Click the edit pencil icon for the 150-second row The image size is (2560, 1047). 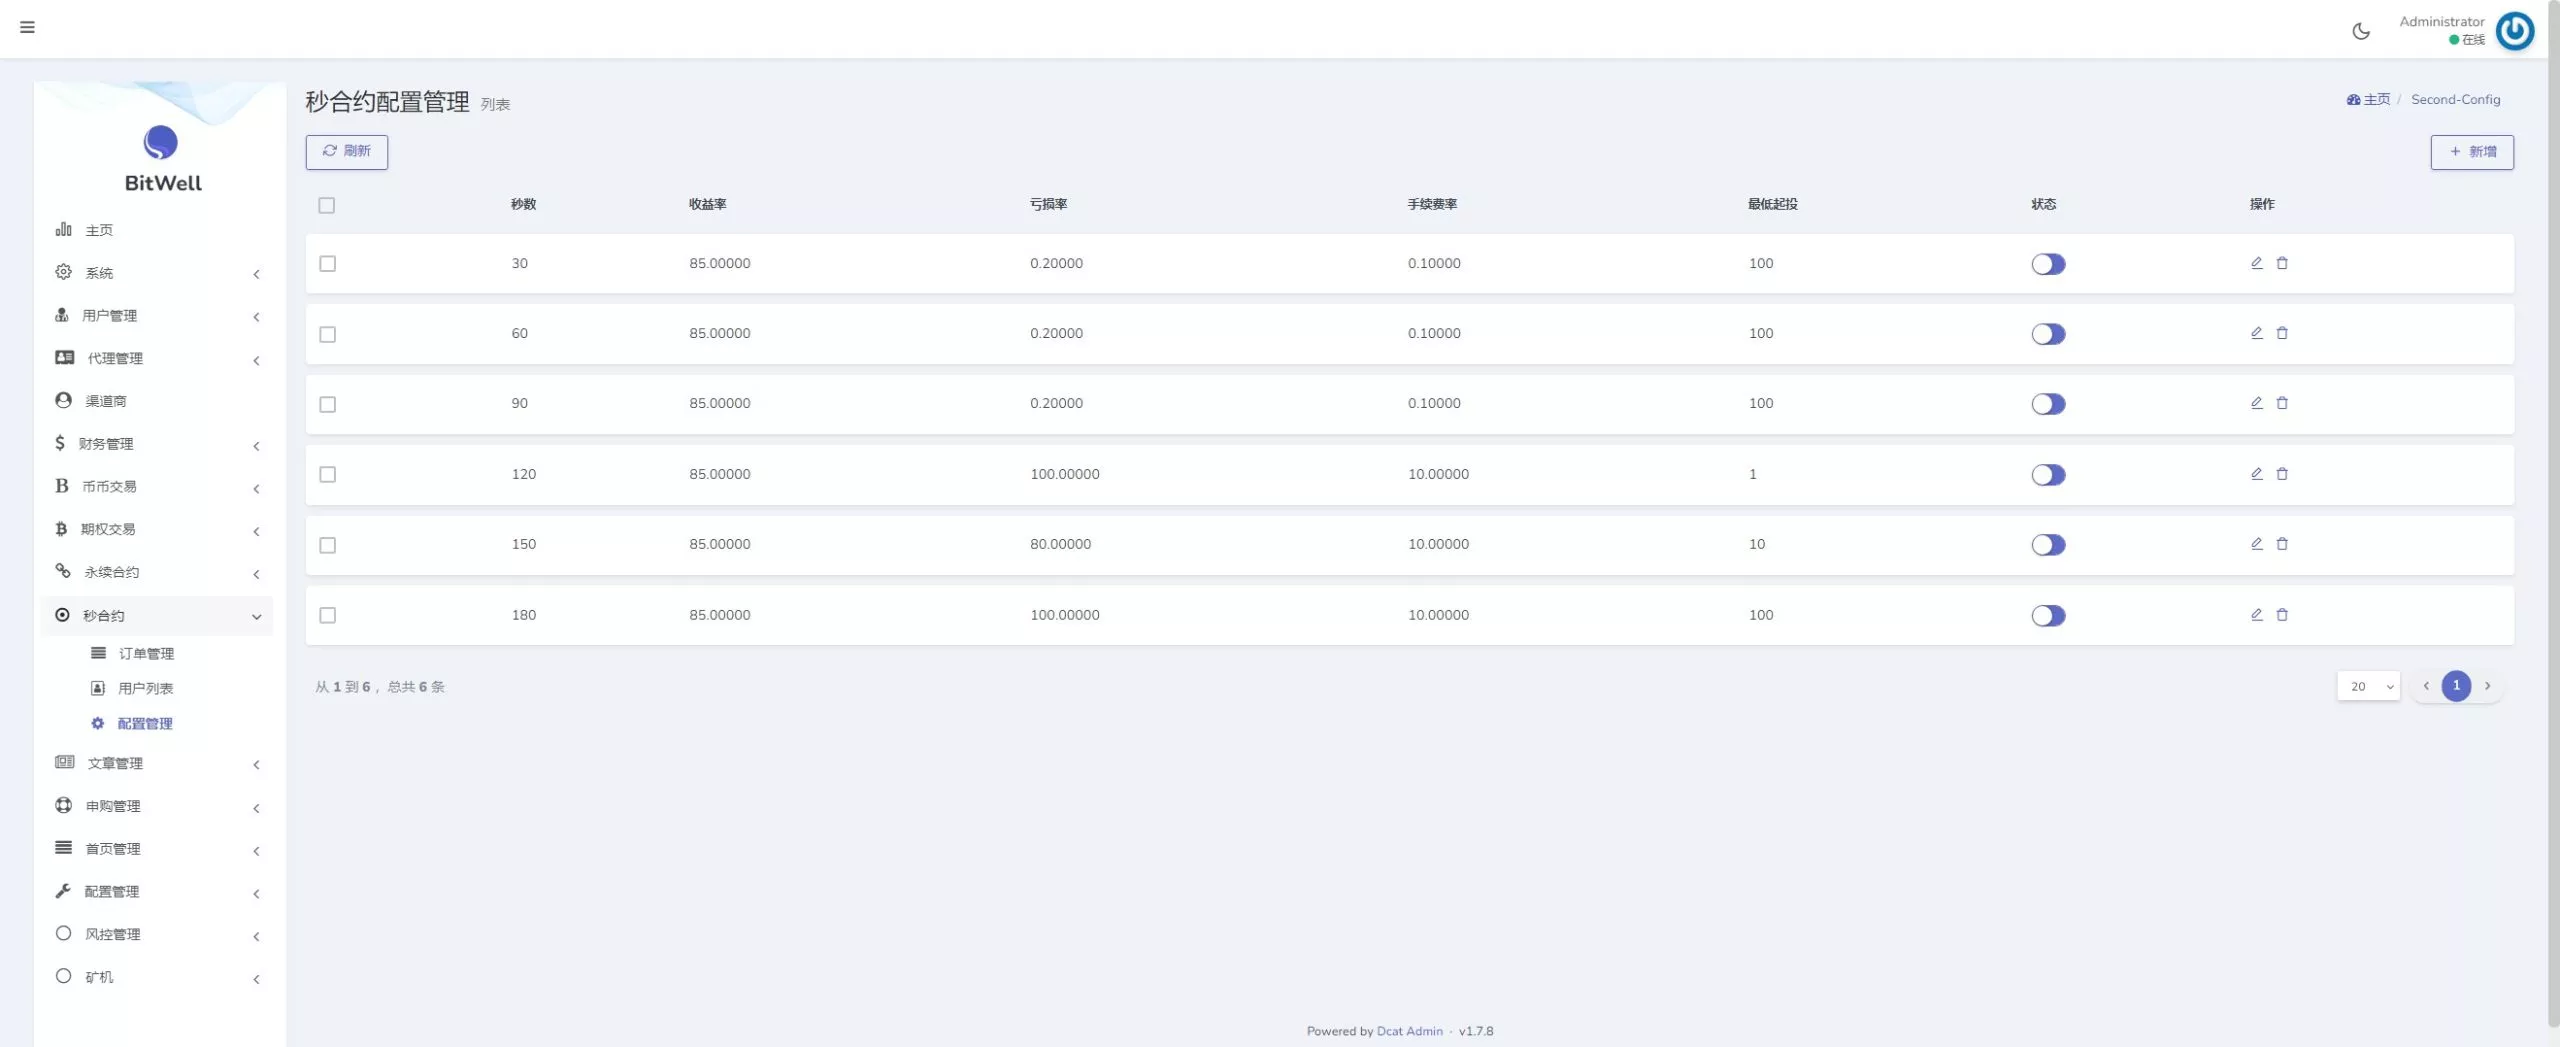point(2256,544)
